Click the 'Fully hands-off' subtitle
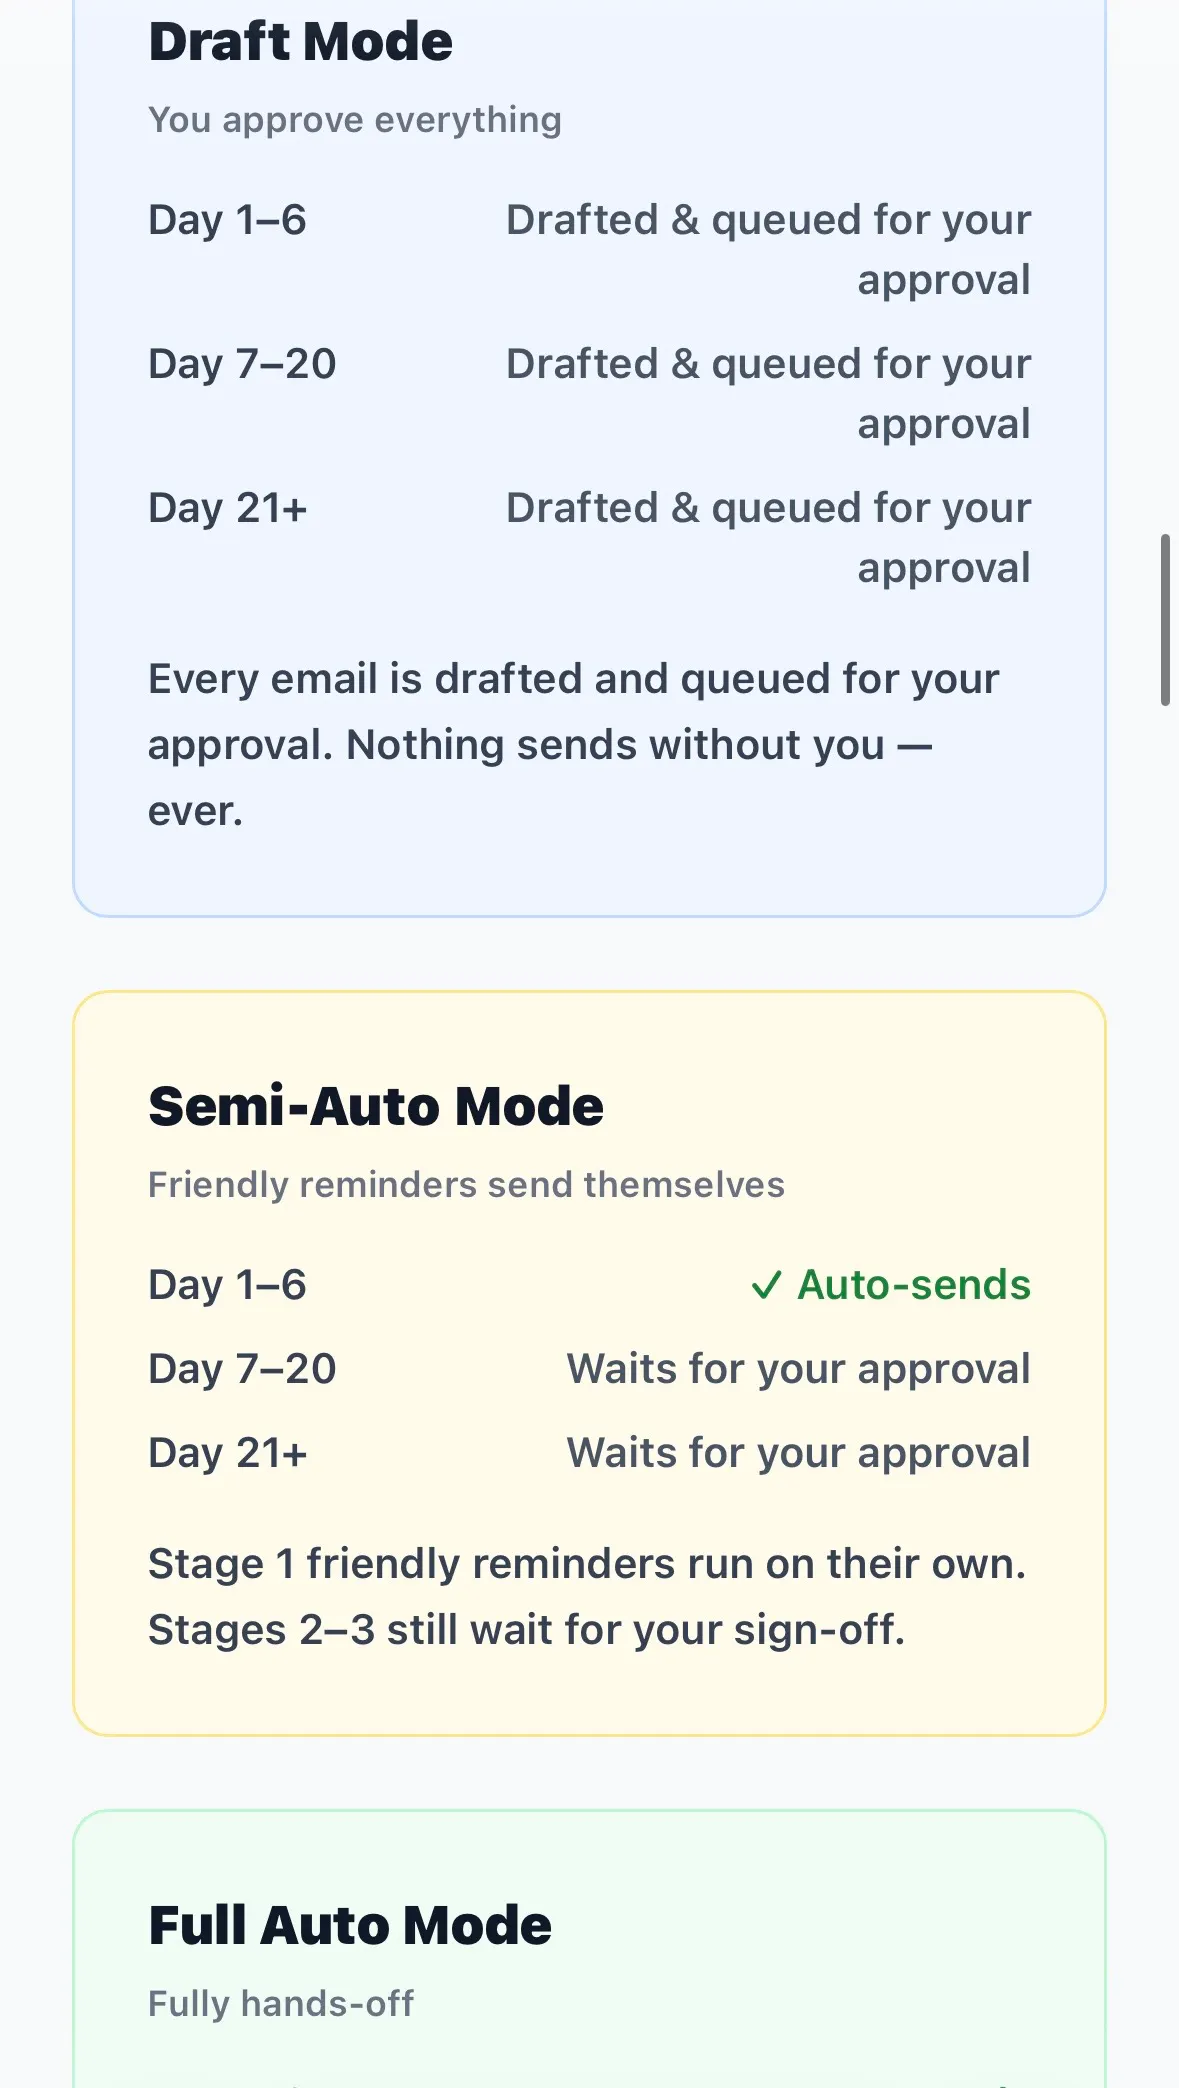Viewport: 1179px width, 2088px height. (281, 2004)
